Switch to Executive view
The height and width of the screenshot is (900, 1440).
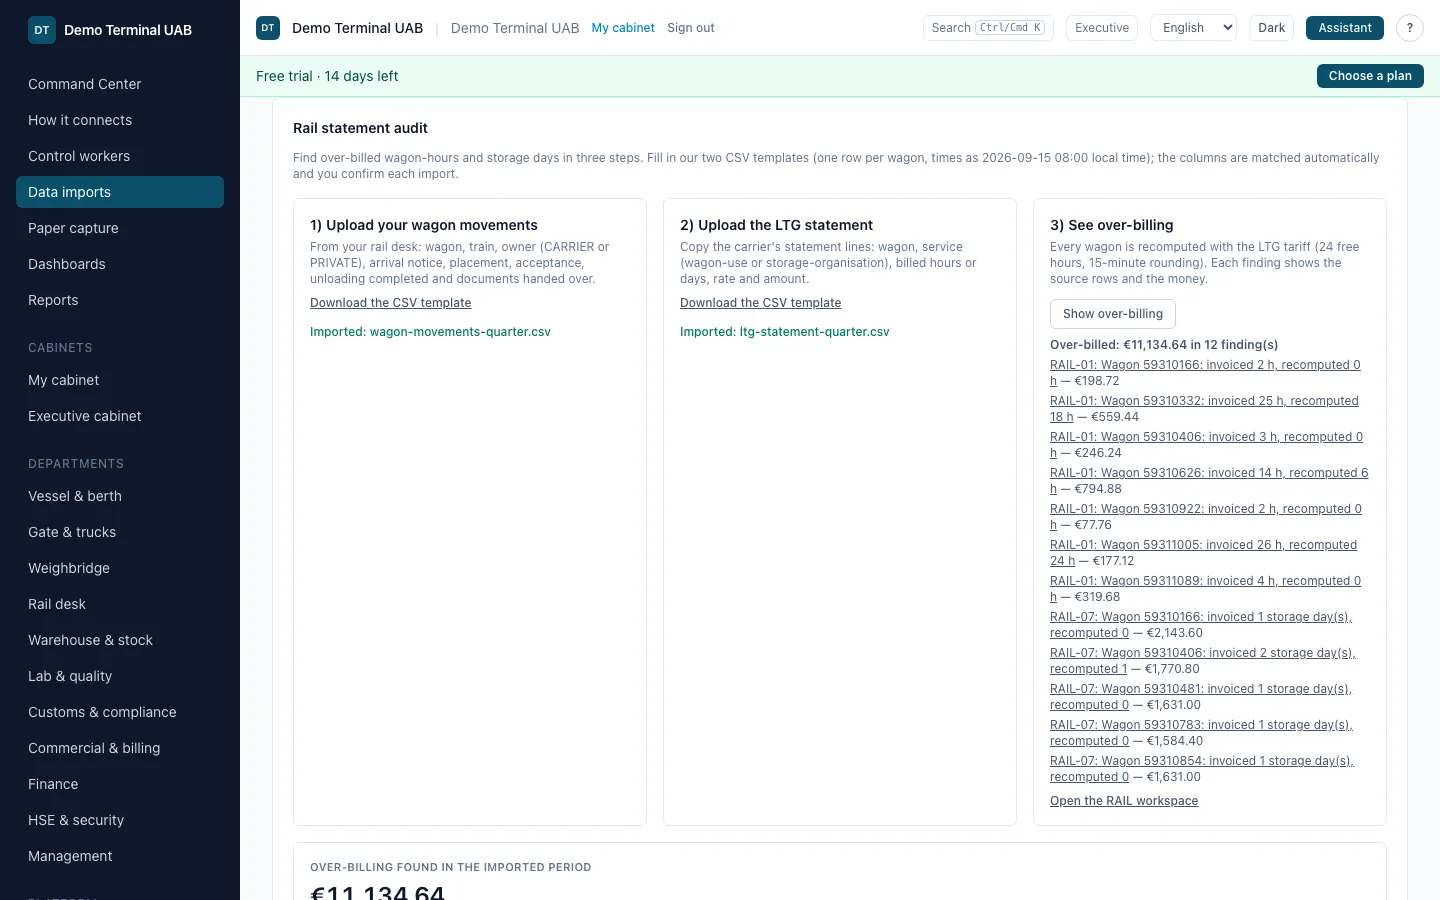[x=1102, y=28]
